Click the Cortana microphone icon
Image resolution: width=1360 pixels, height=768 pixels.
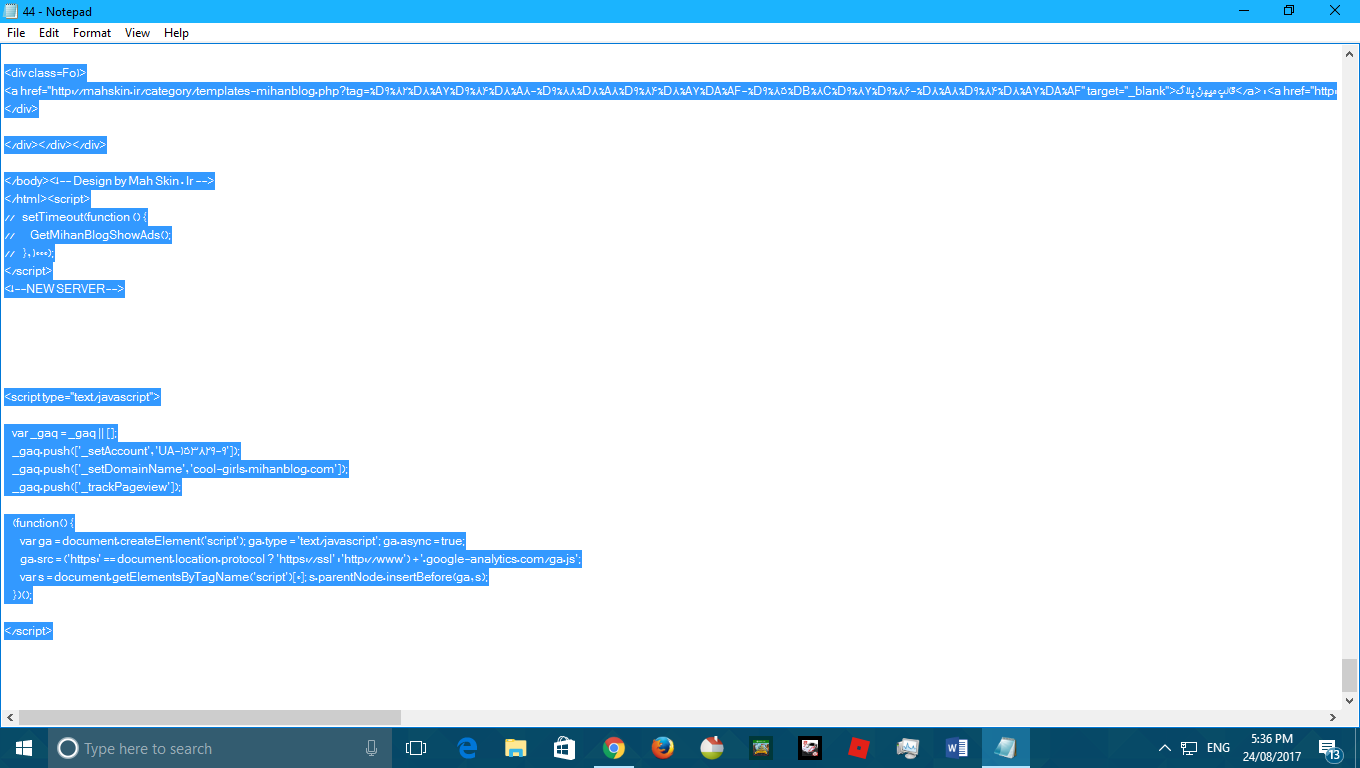371,748
